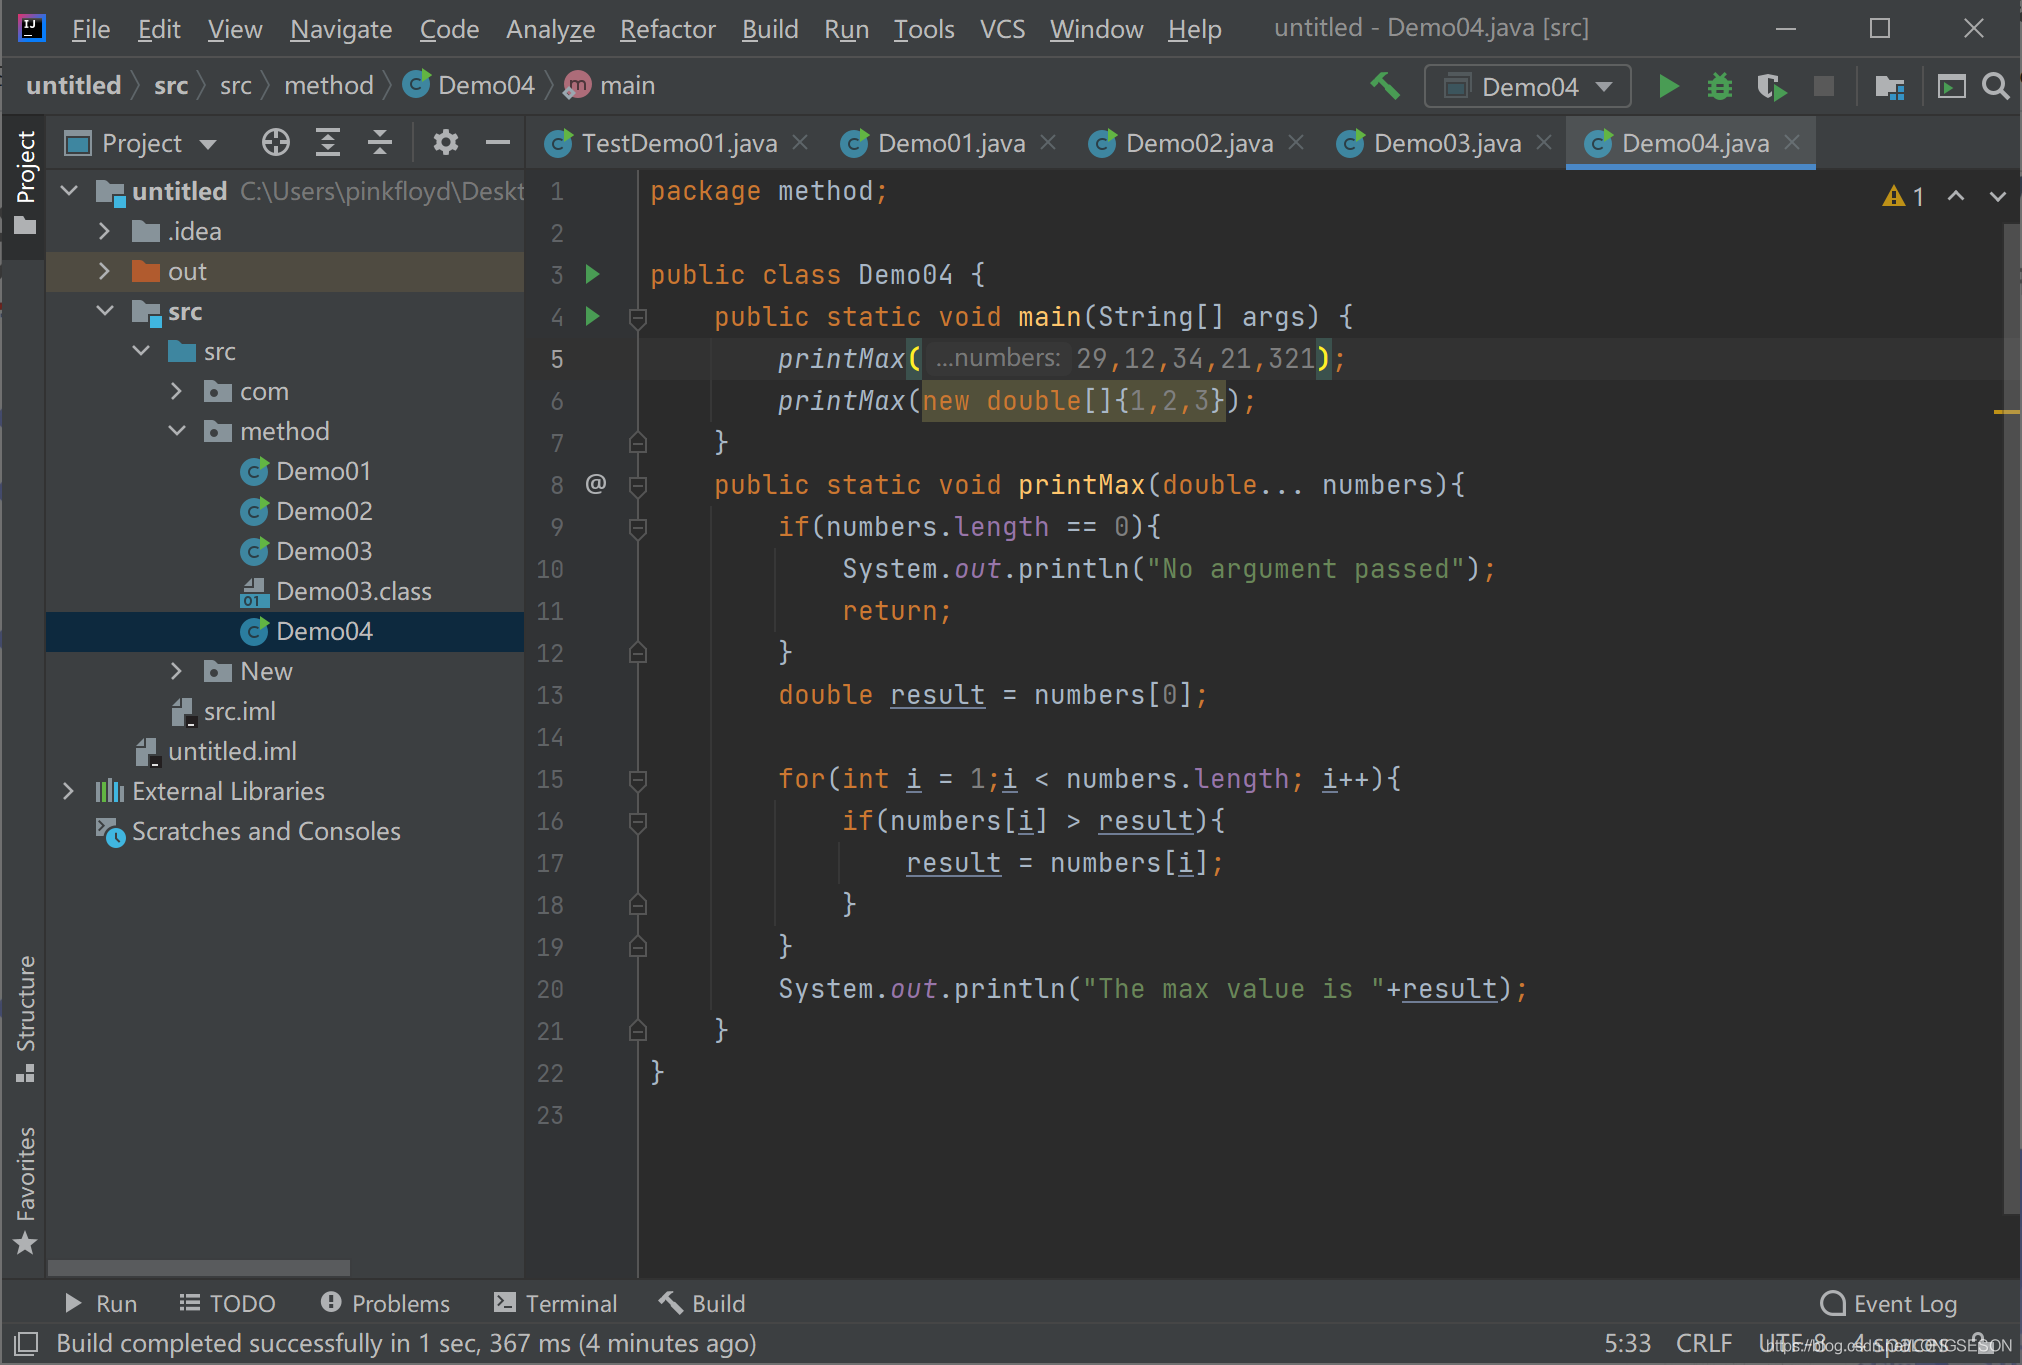This screenshot has width=2022, height=1365.
Task: Click the Project panel horizontal scrollbar
Action: (199, 1267)
